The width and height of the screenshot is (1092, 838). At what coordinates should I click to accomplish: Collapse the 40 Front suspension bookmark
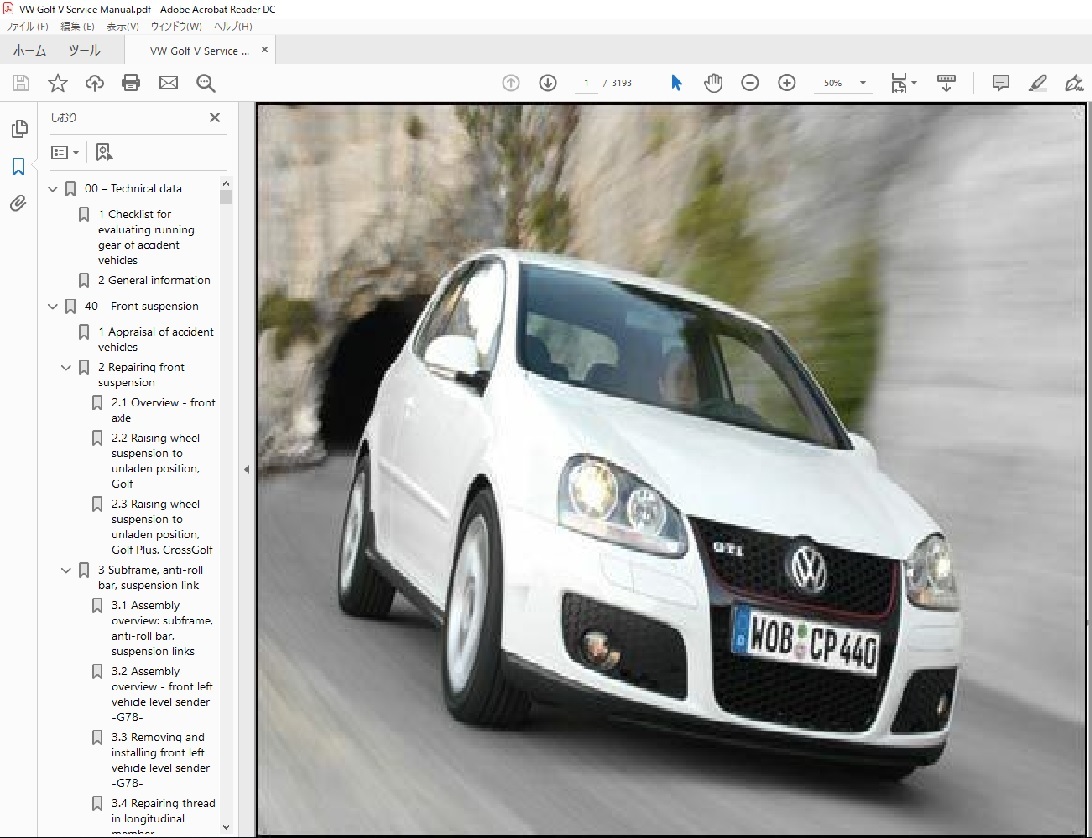(52, 307)
